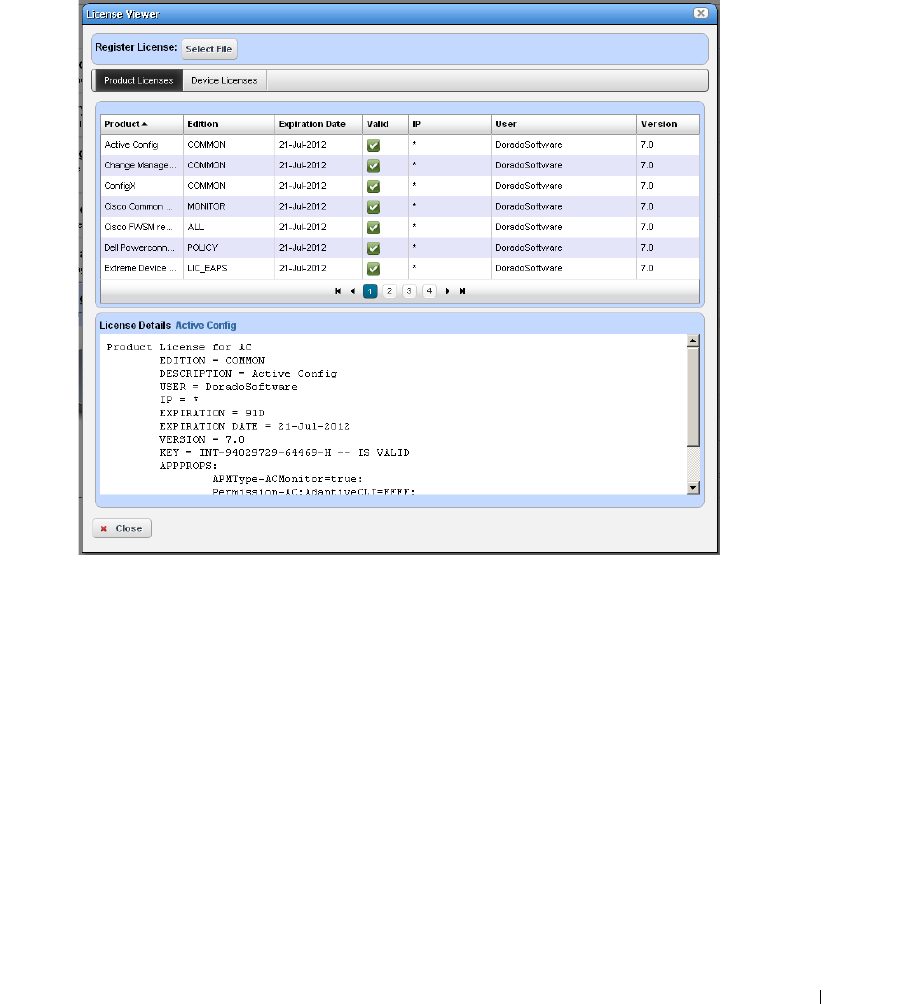Viewport: 900px width, 1004px height.
Task: Click valid checkmark for Extreme Device row
Action: 373,268
